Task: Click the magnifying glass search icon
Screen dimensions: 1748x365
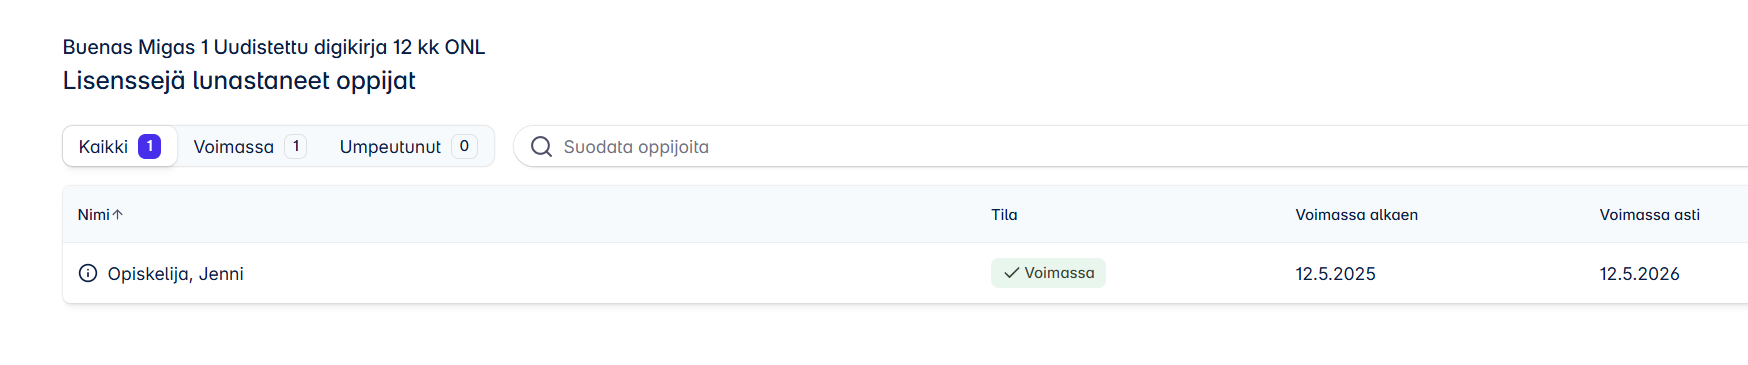Action: pyautogui.click(x=541, y=147)
